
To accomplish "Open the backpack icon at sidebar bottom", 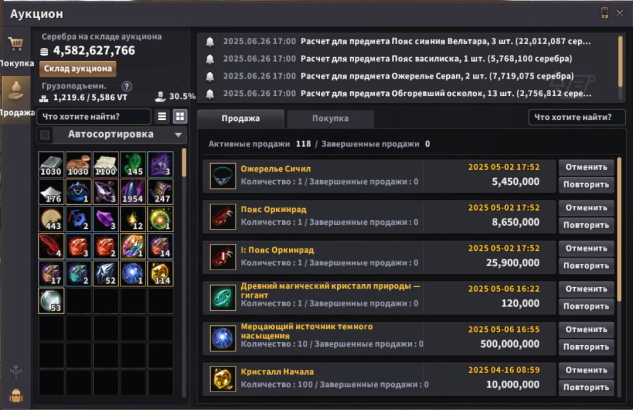I will 16,395.
